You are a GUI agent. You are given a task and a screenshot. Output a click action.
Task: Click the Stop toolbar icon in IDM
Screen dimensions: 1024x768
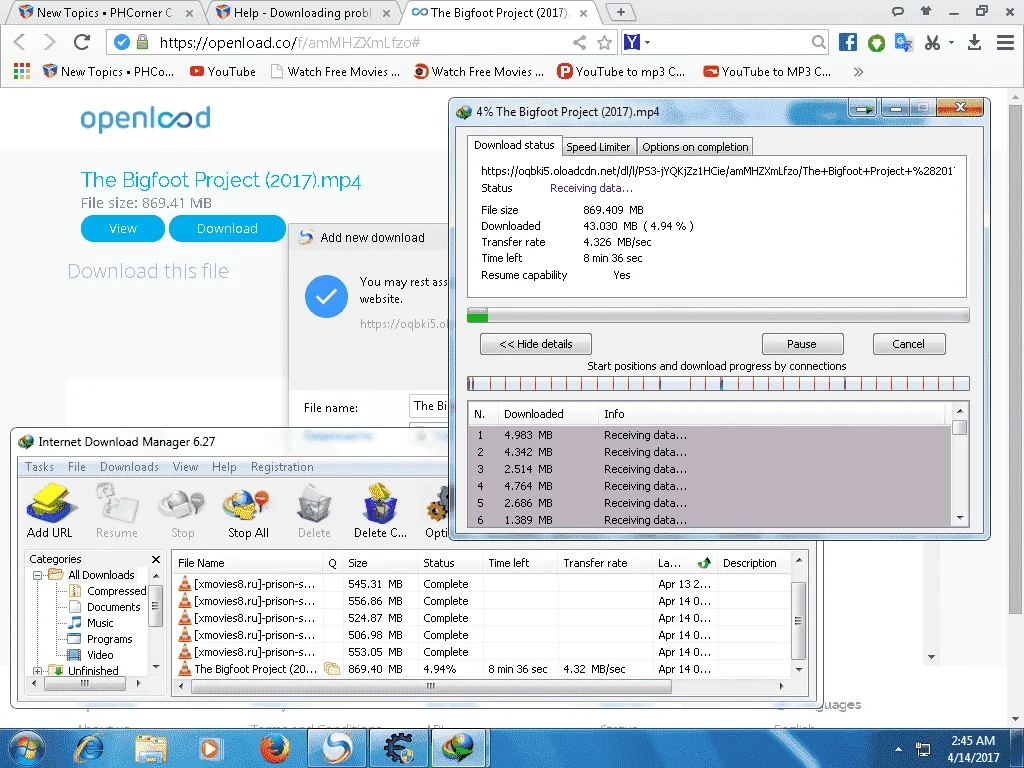[182, 511]
